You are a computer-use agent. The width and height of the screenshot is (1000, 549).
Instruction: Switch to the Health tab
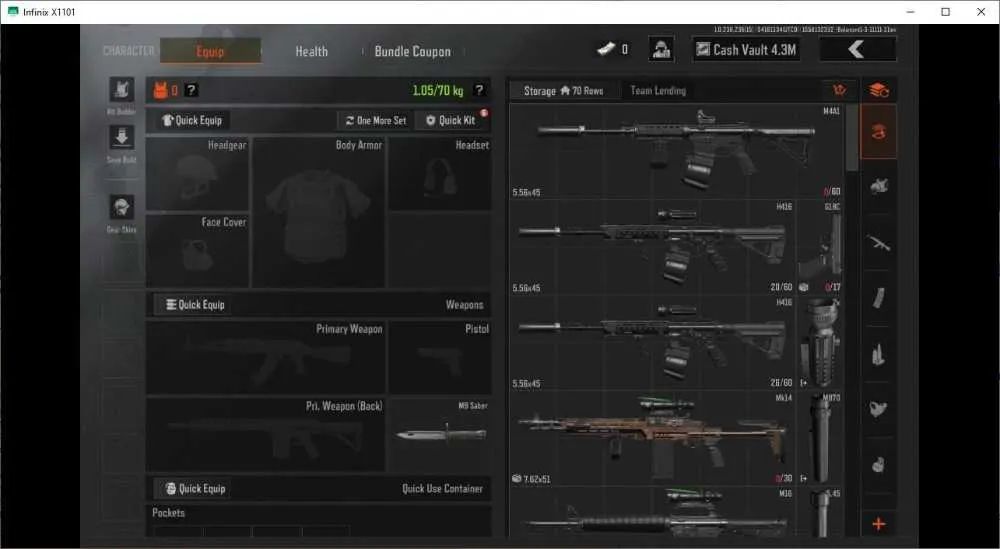(311, 52)
